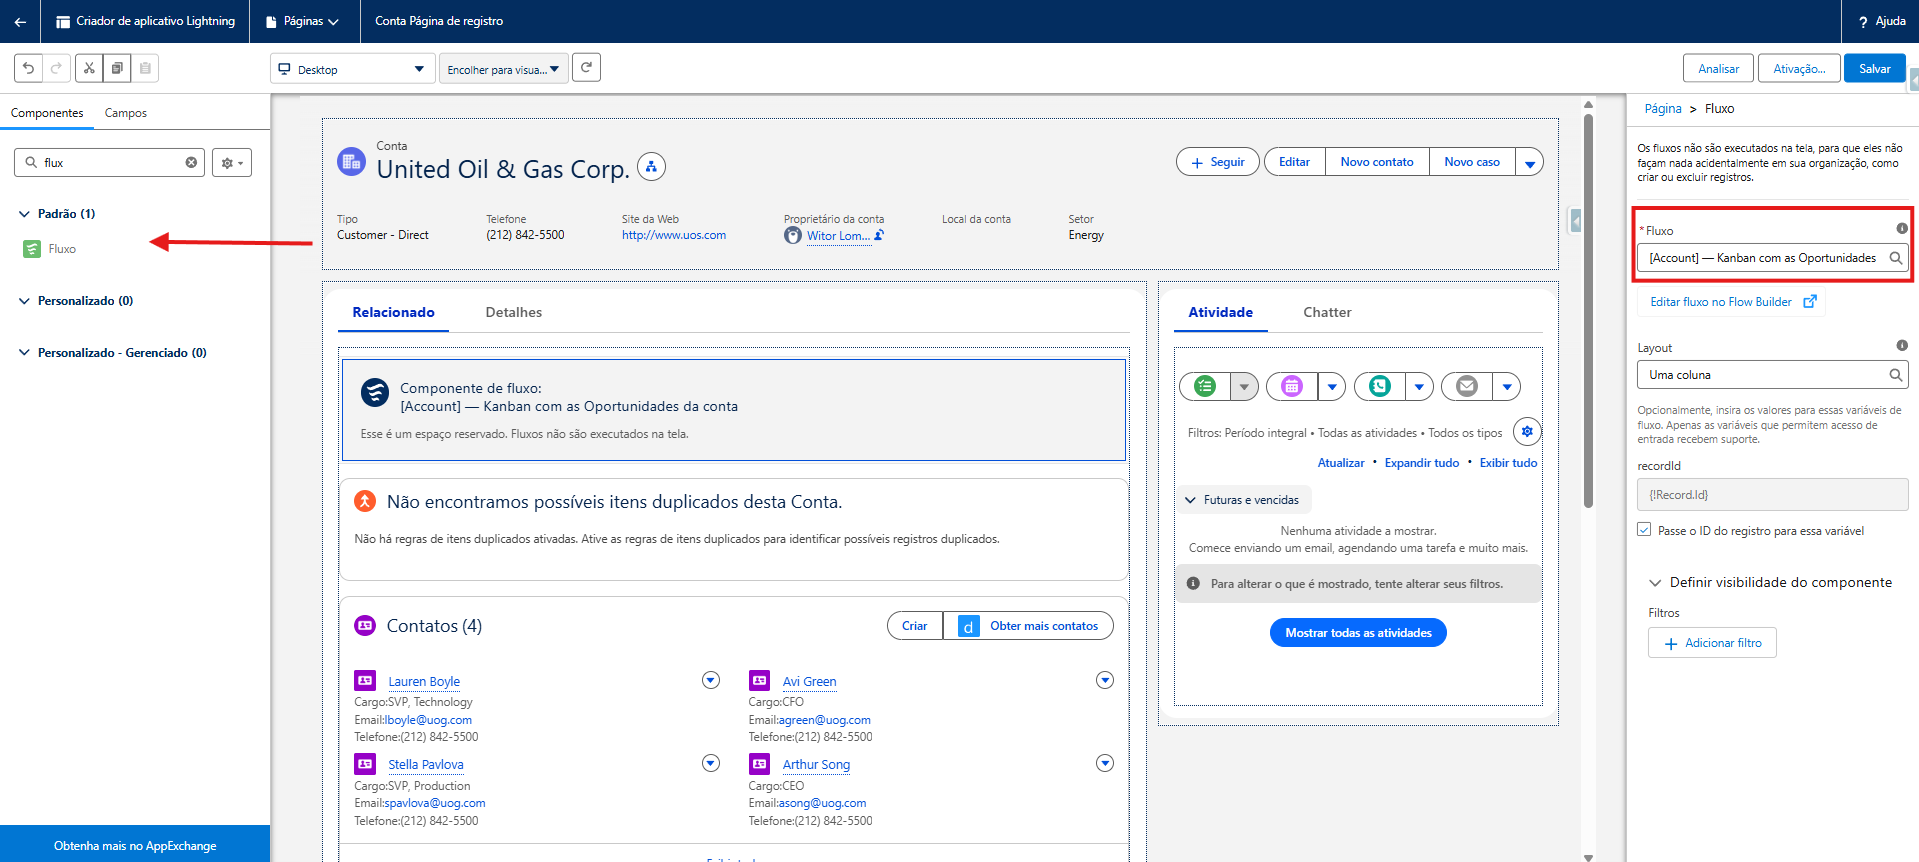Click the Novo contato button
This screenshot has height=862, width=1919.
[x=1377, y=162]
